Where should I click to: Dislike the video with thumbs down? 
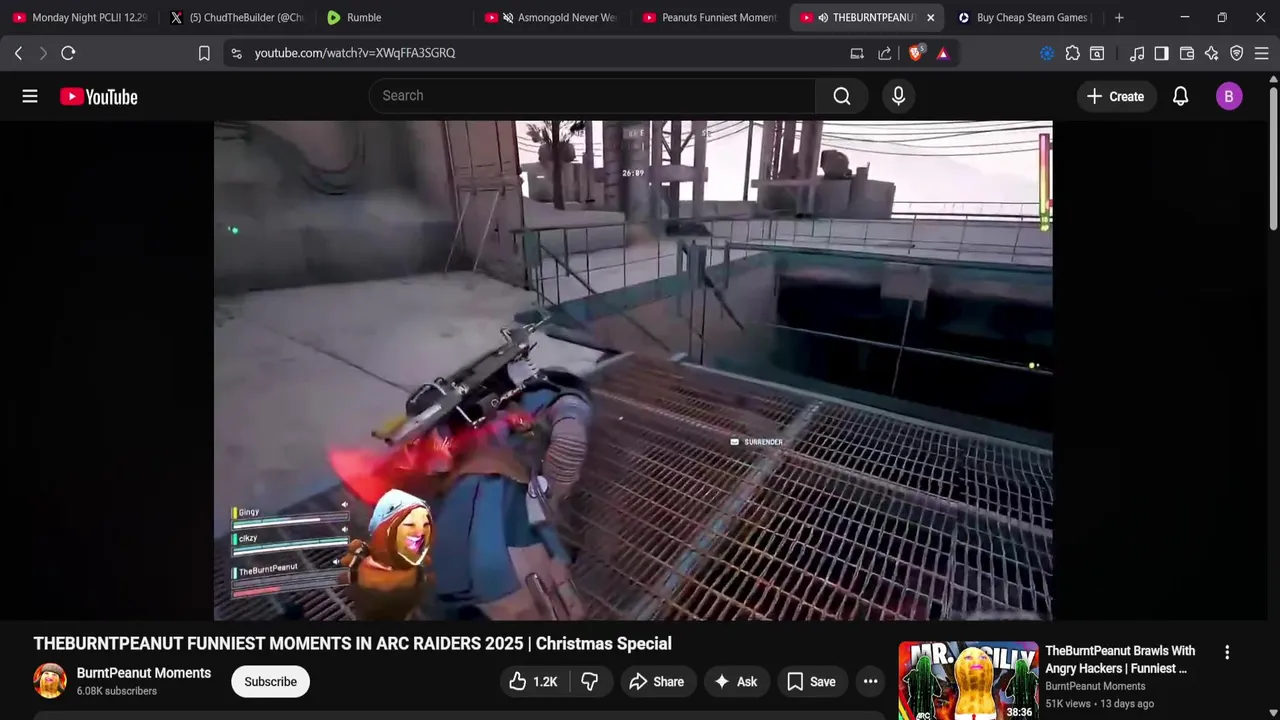coord(590,681)
